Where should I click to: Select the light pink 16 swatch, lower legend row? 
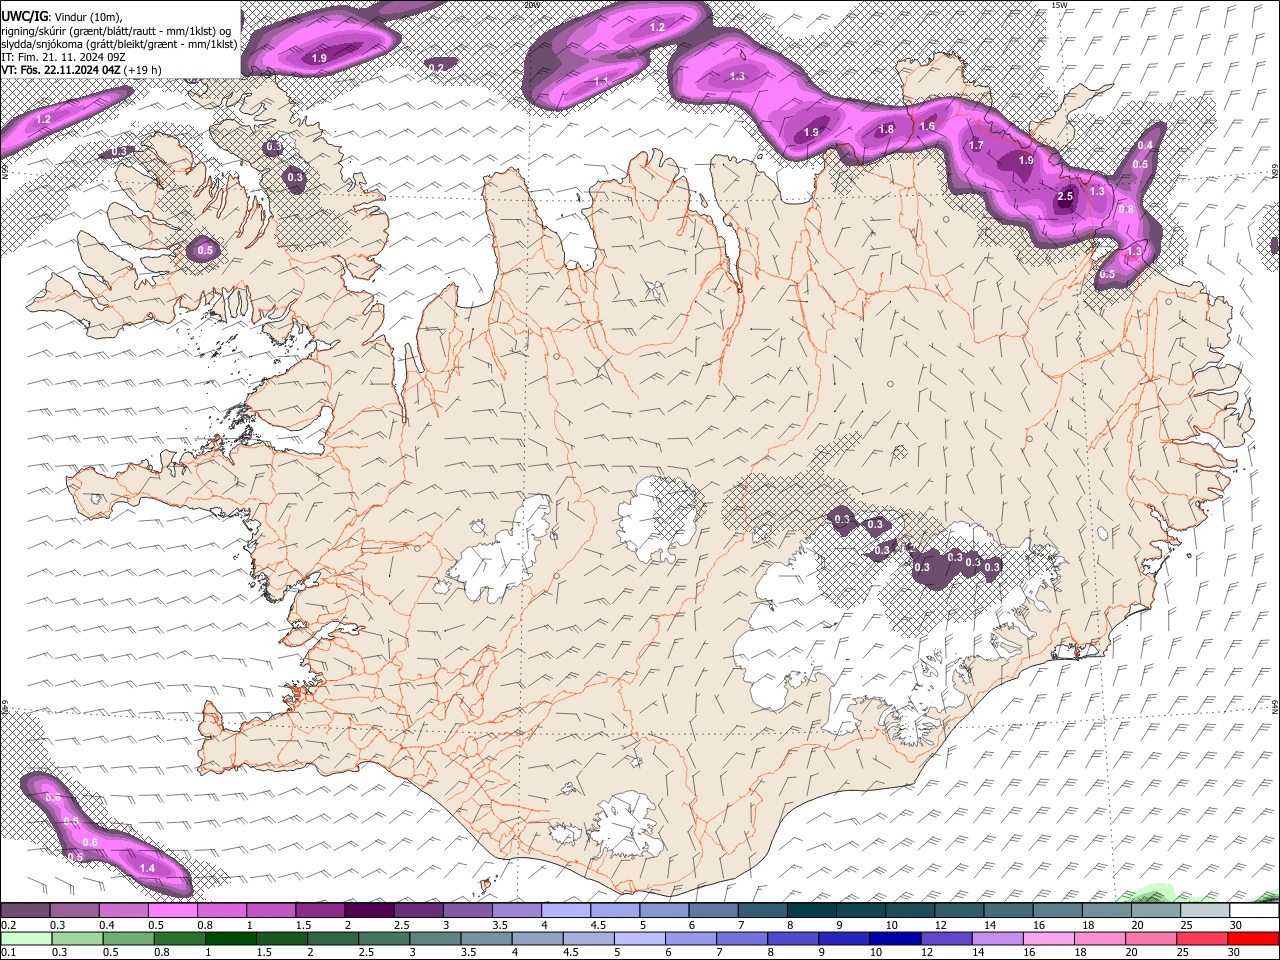pos(1050,938)
